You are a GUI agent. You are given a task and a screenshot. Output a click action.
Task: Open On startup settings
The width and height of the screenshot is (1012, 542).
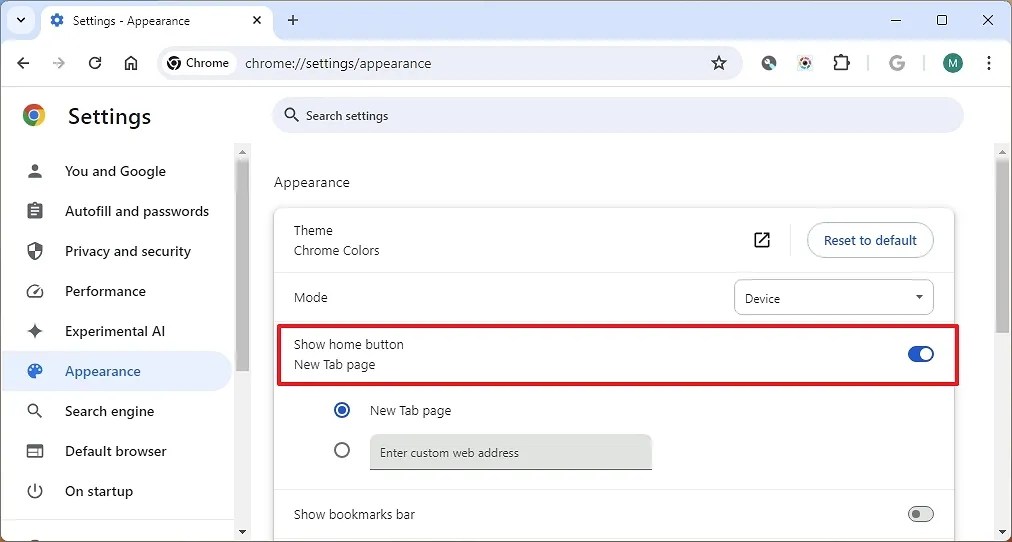[x=117, y=492]
